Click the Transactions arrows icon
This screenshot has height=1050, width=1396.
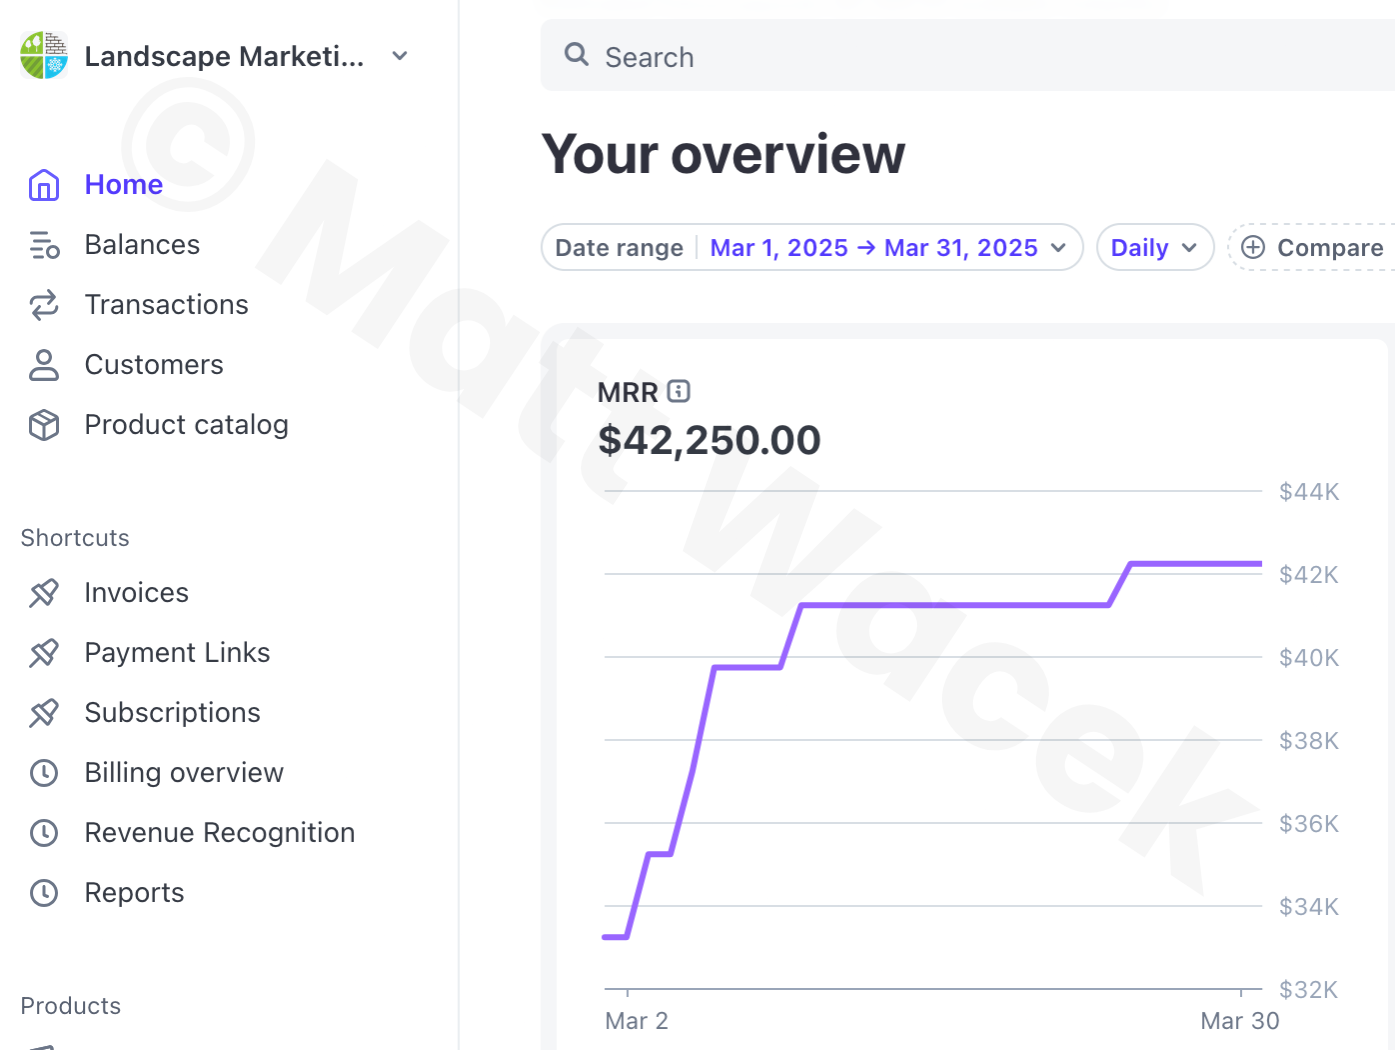coord(44,305)
